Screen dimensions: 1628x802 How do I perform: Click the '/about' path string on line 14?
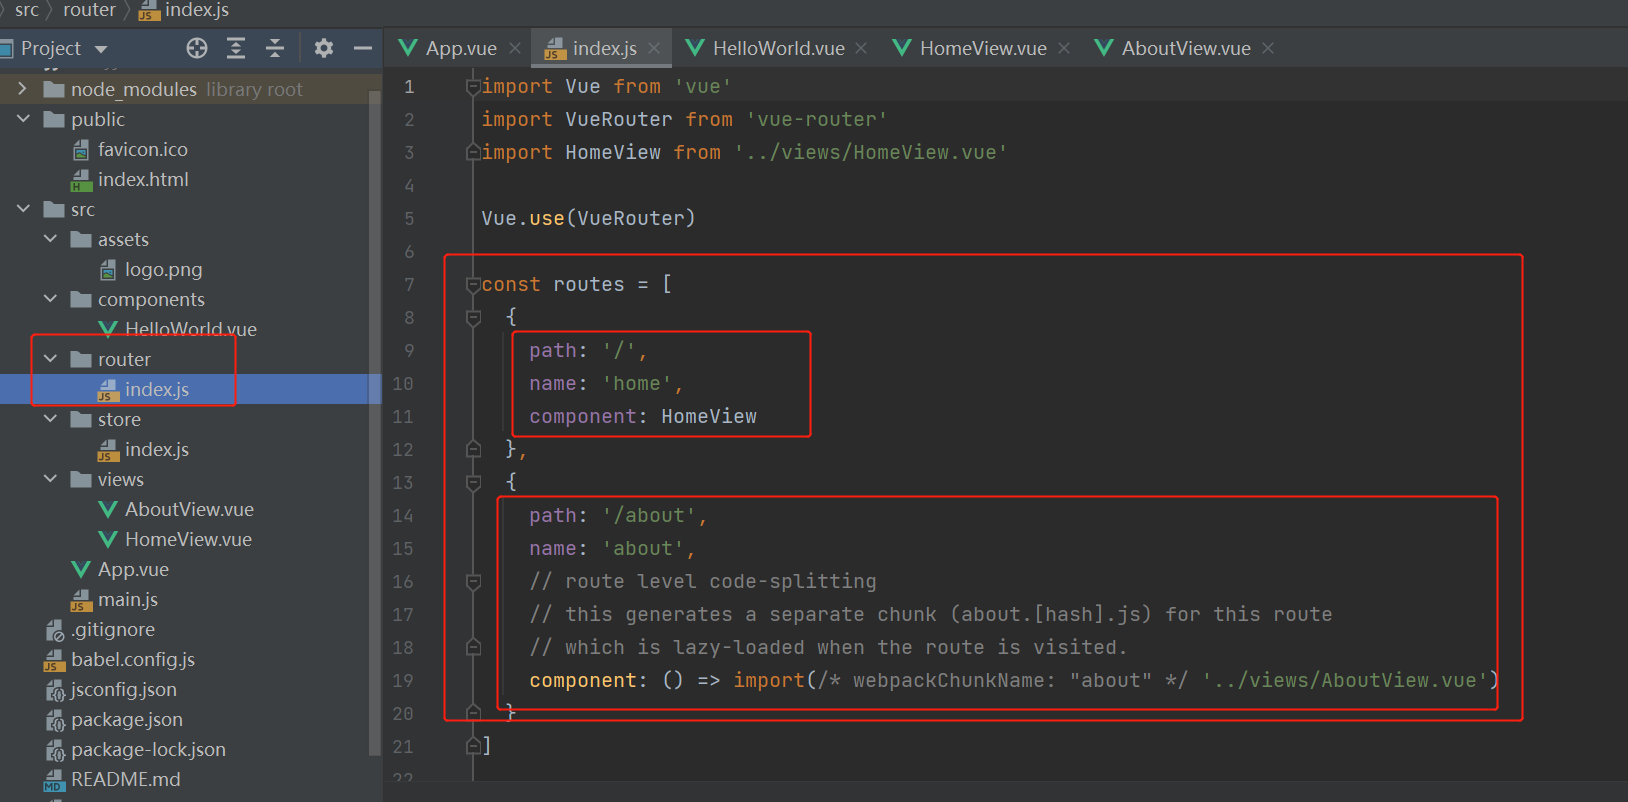(650, 515)
